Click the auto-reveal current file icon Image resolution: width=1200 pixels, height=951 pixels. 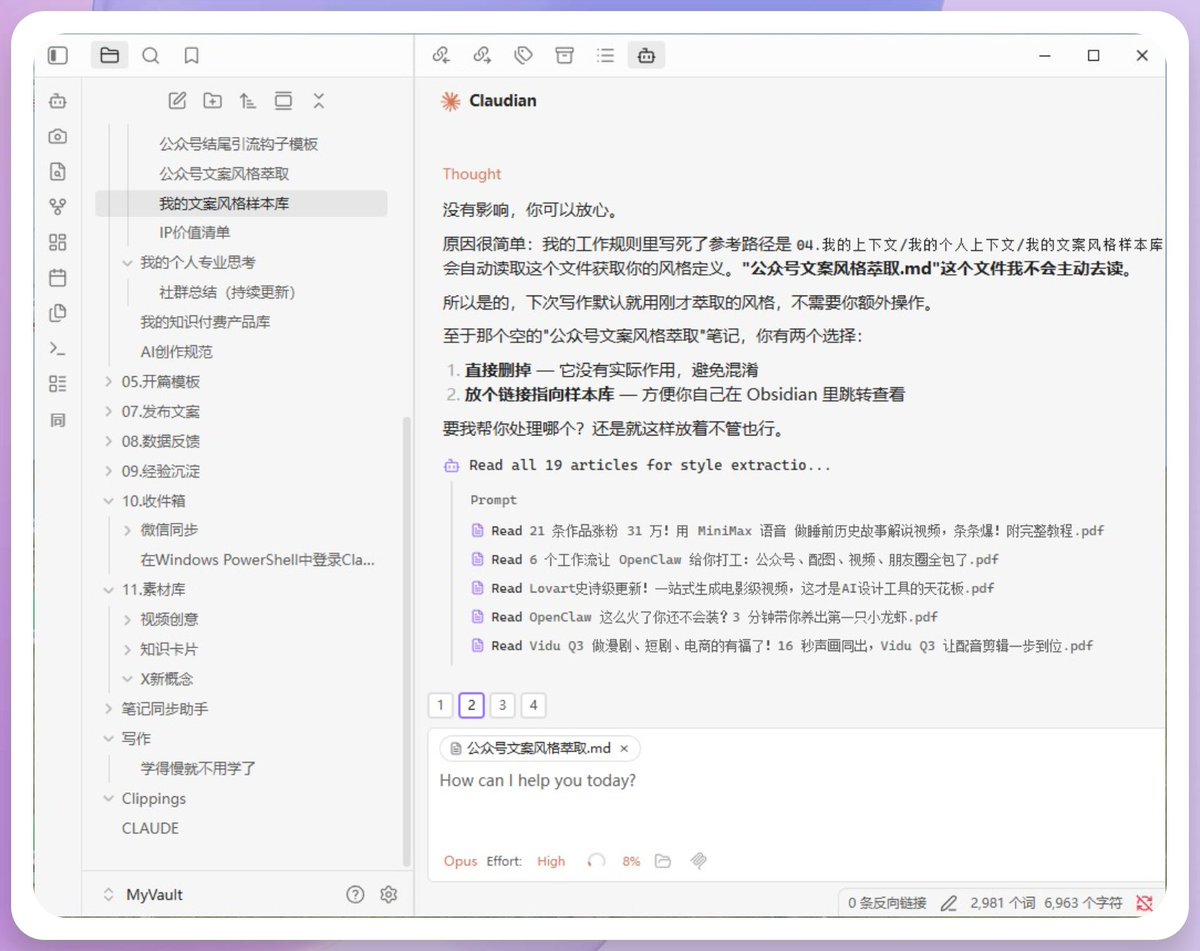click(284, 101)
